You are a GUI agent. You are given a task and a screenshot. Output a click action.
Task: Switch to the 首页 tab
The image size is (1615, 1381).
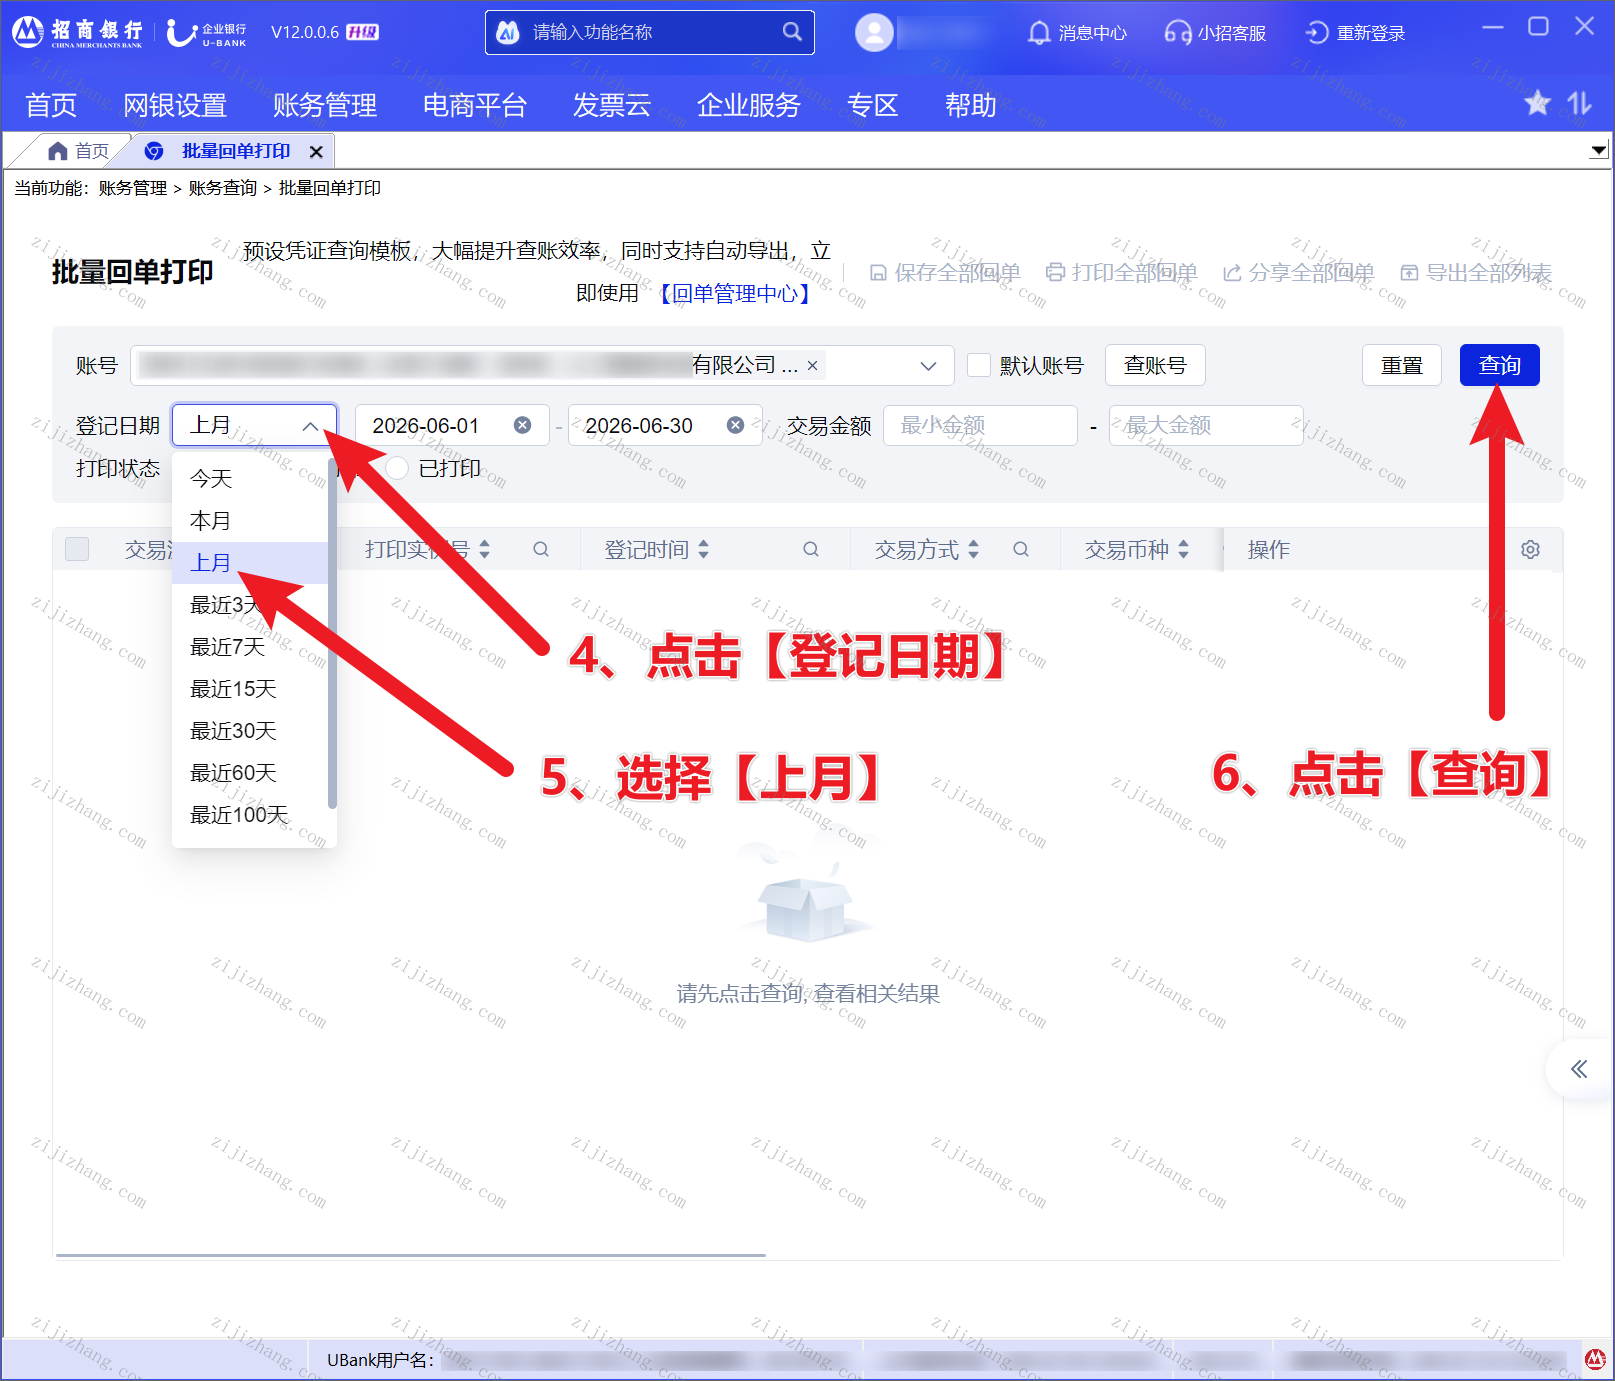tap(78, 151)
